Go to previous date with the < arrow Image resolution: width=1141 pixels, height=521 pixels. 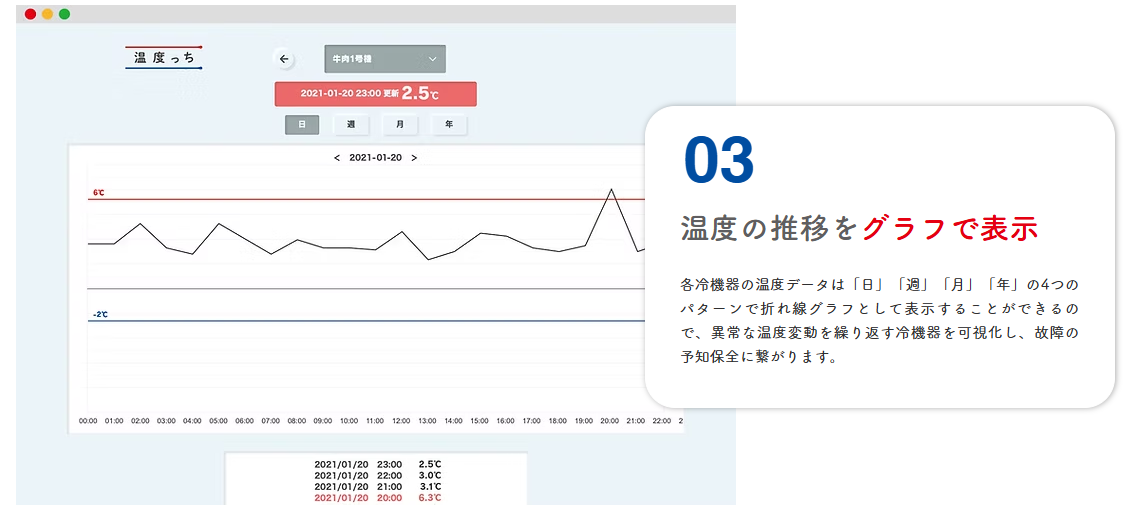point(337,158)
